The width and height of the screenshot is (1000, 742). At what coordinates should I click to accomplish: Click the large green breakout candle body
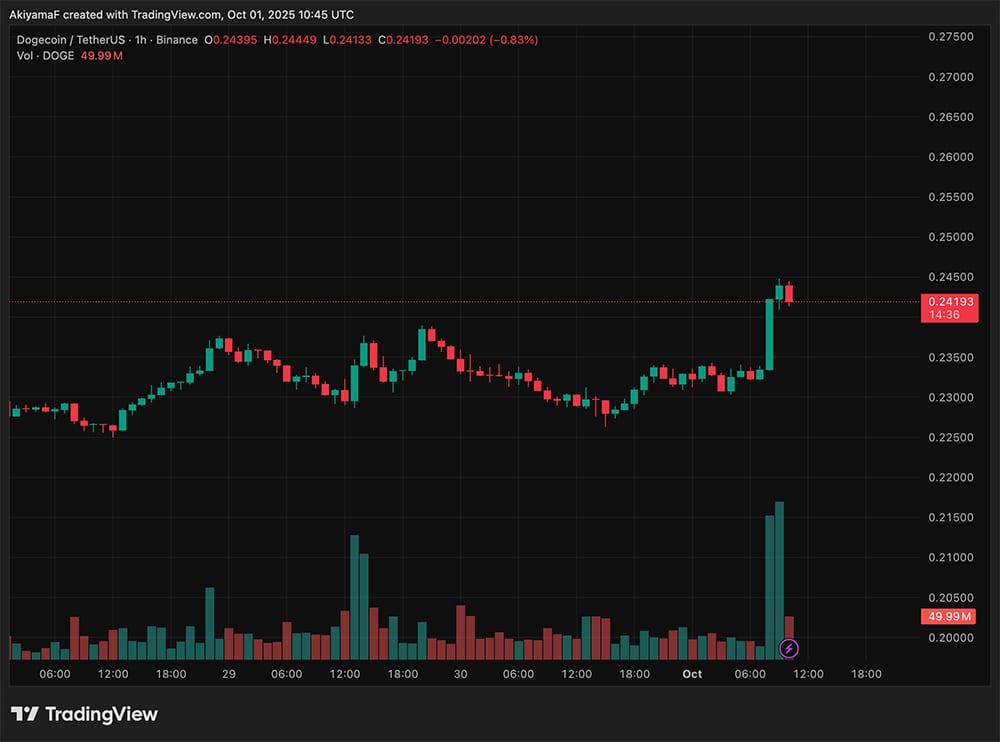pos(770,334)
